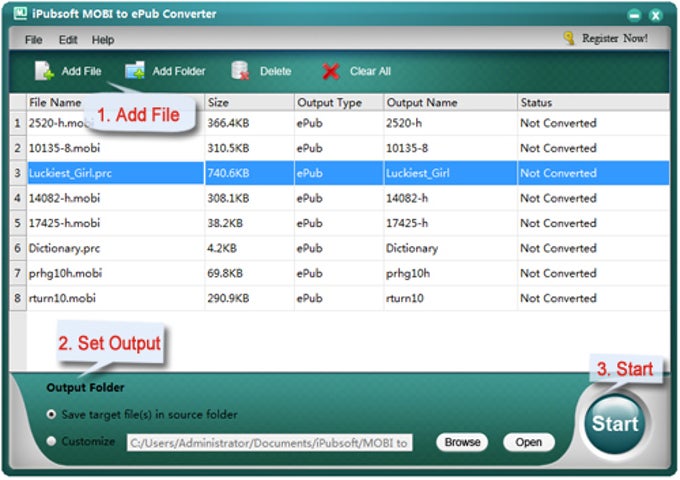
Task: Select the rturn10.mobi file name
Action: tap(62, 298)
